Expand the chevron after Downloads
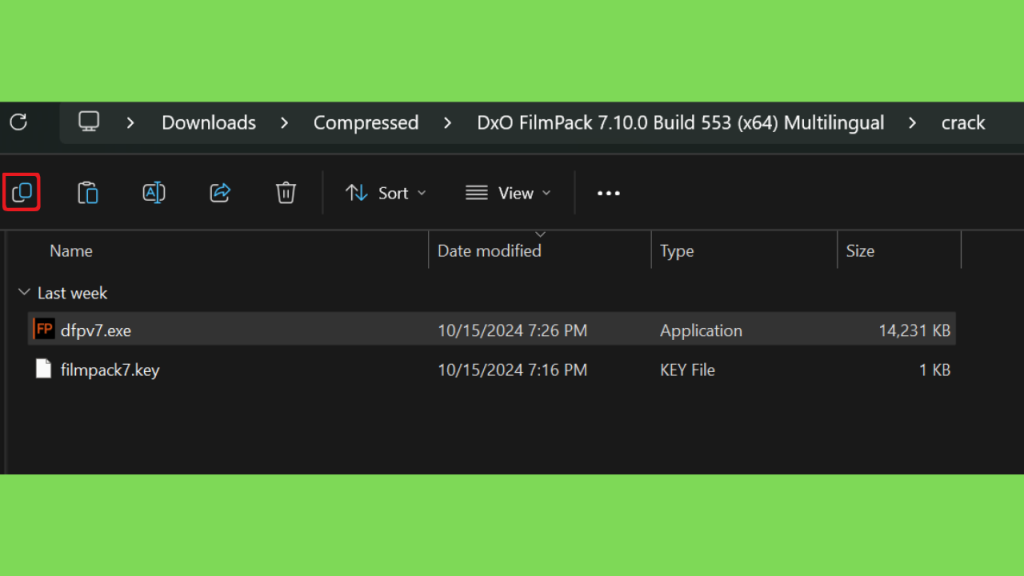Screen dimensions: 1024x576 284,123
